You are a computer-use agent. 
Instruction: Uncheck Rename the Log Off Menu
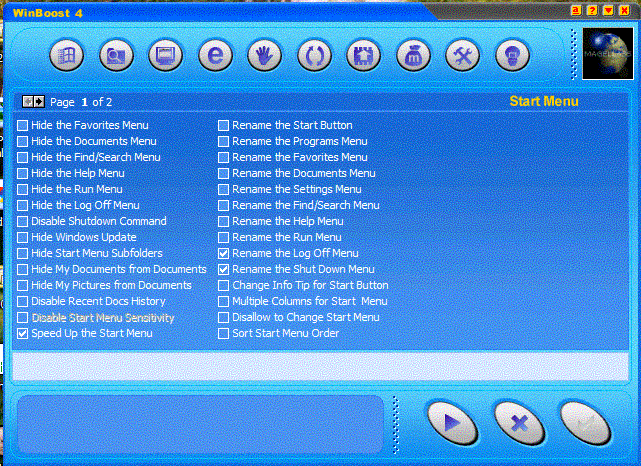pos(223,253)
